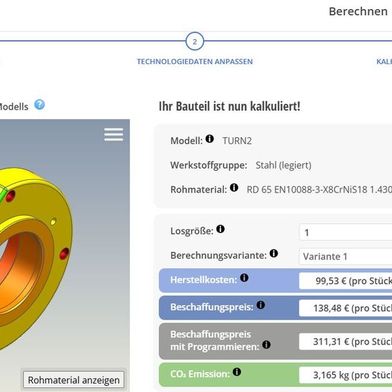The width and height of the screenshot is (392, 392).
Task: Select the Herstellkosten value 99,53 €
Action: (346, 281)
